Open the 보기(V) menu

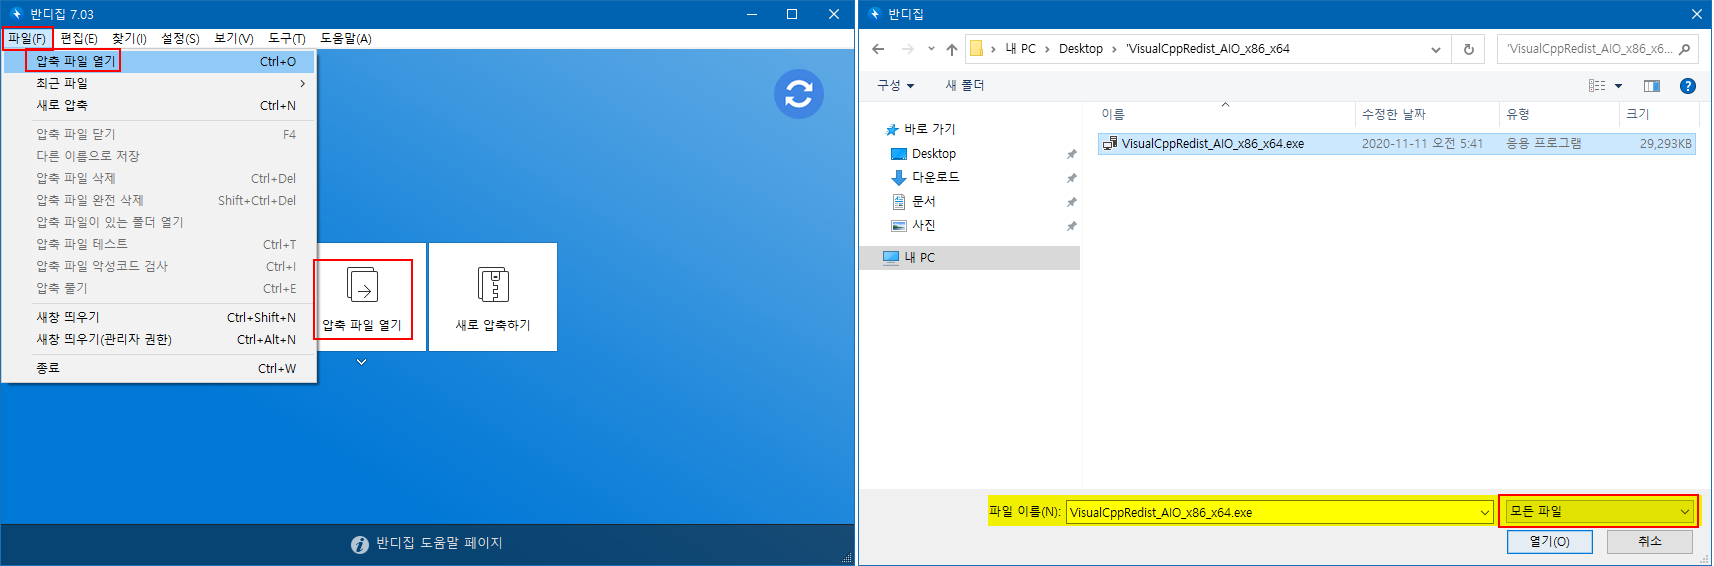click(233, 39)
